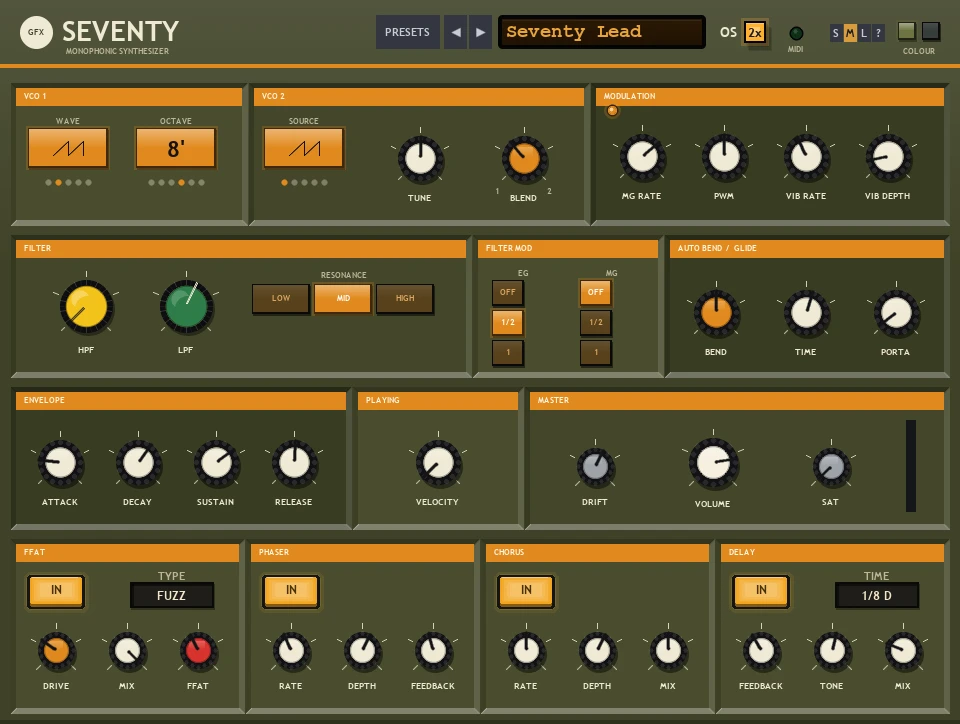This screenshot has height=724, width=960.
Task: Click the Seventy Lead preset name display
Action: point(602,32)
